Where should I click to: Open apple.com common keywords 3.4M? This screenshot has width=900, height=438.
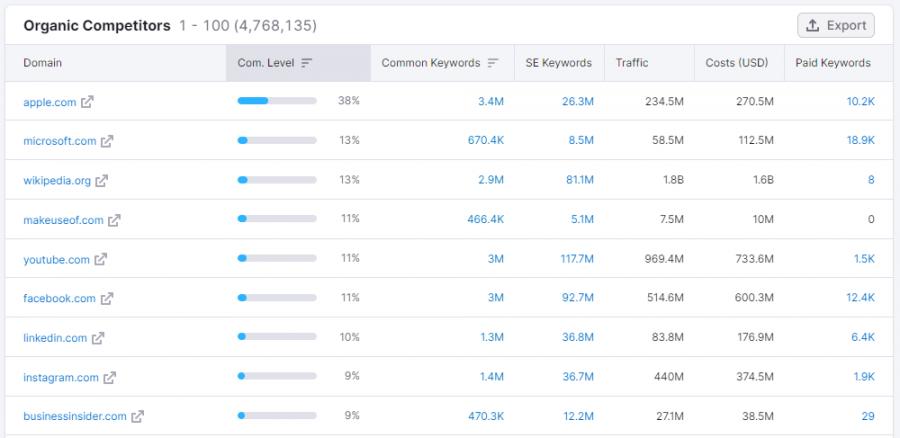pos(491,102)
